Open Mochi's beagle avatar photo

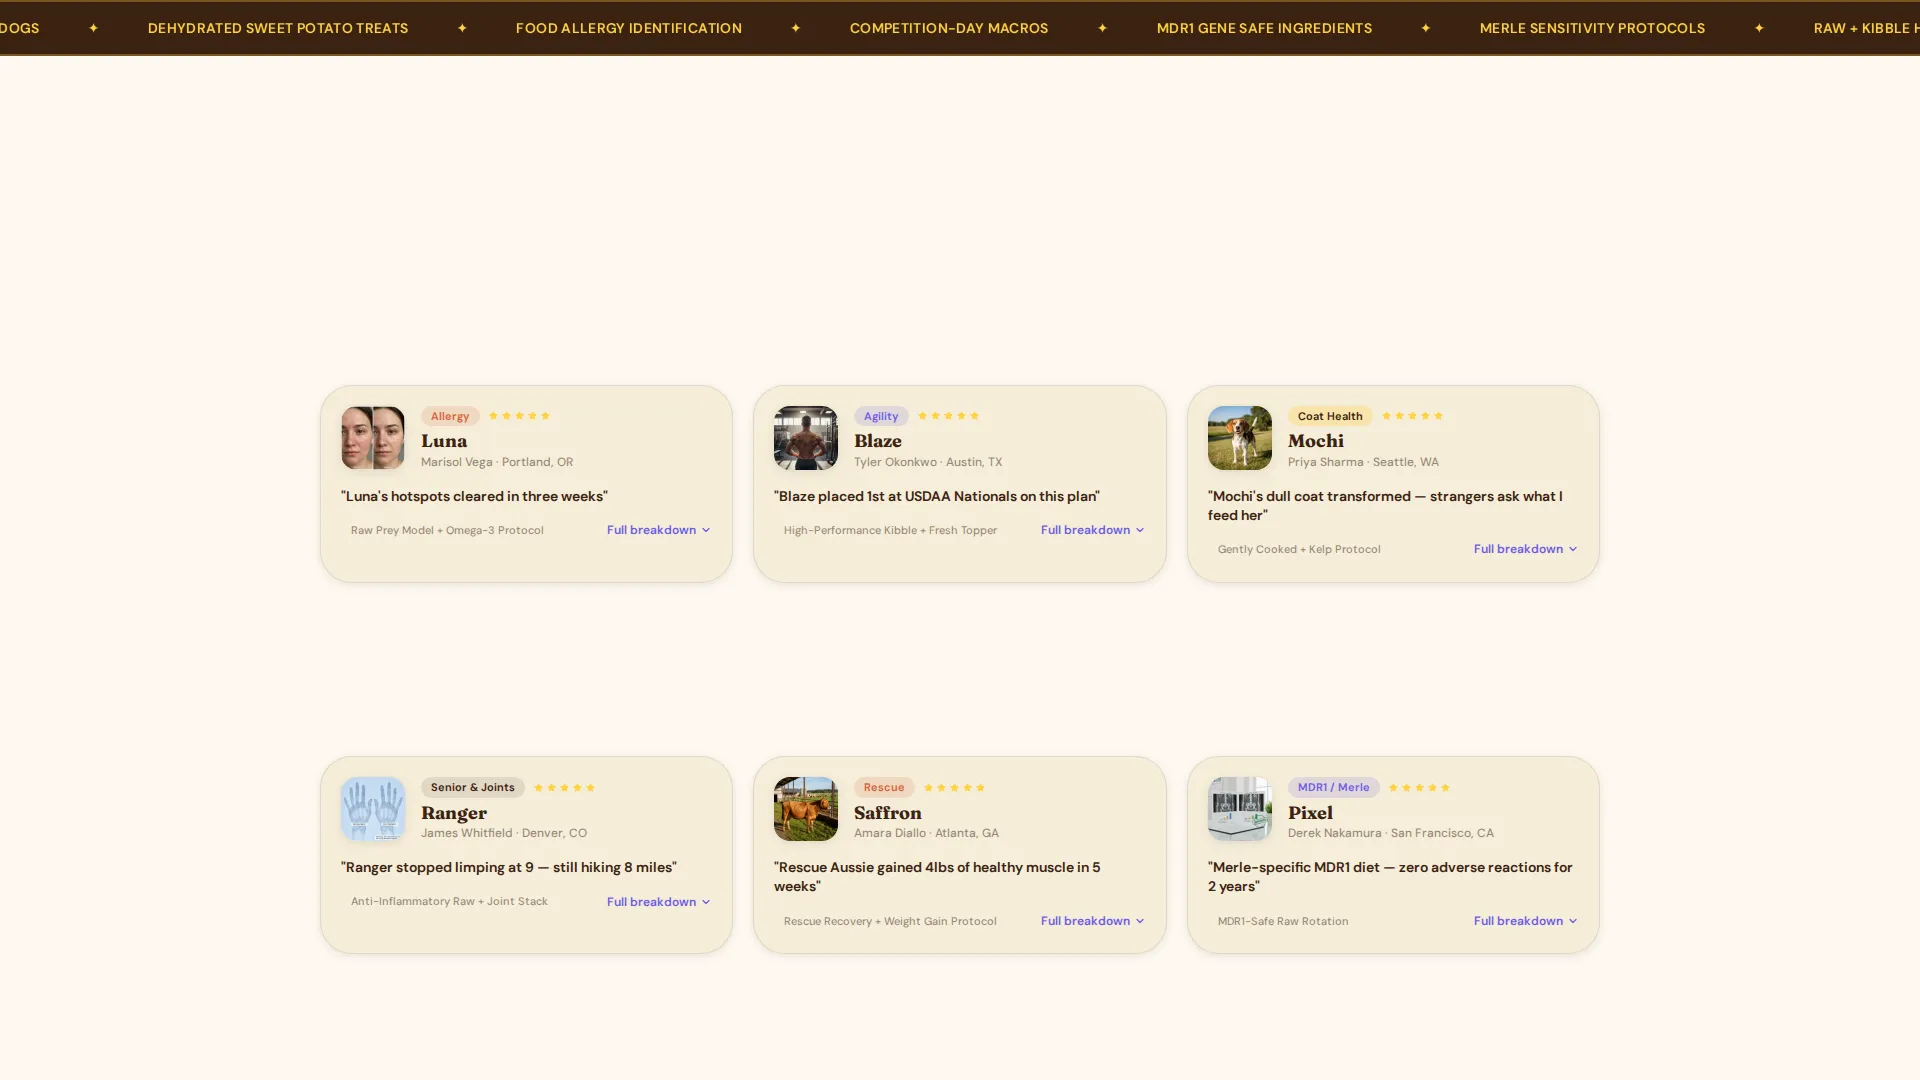(1240, 438)
